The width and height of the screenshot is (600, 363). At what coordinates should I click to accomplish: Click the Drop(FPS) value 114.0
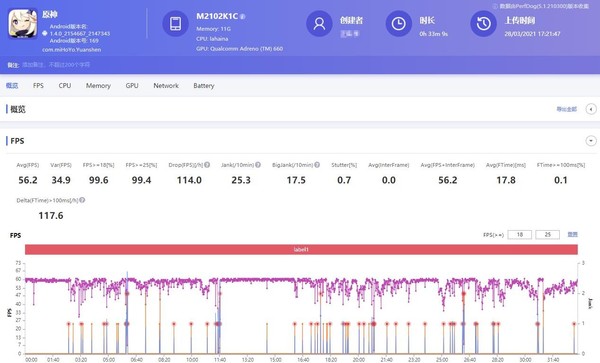189,180
